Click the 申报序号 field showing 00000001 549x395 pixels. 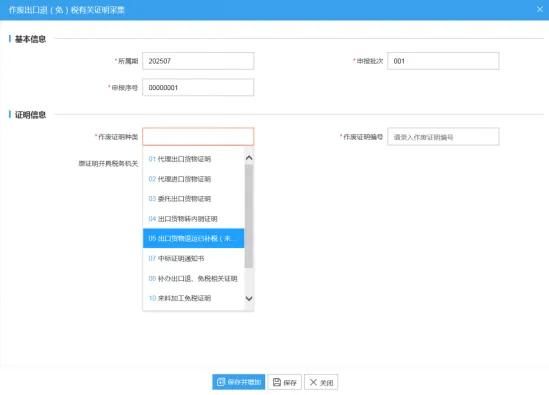point(198,87)
